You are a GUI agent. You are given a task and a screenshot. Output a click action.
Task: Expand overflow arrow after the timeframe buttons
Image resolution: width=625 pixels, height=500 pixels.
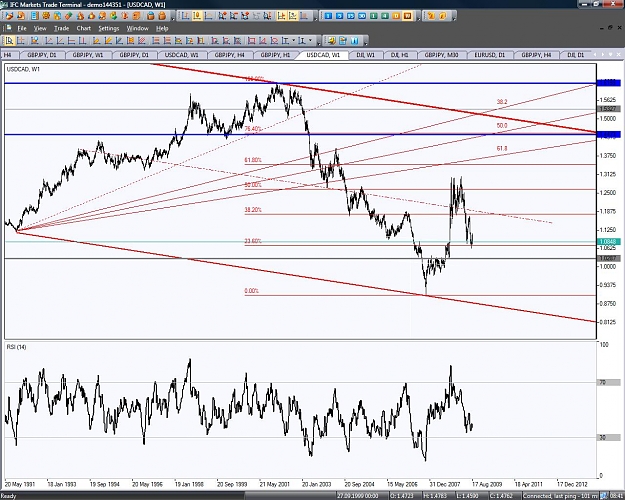click(418, 17)
